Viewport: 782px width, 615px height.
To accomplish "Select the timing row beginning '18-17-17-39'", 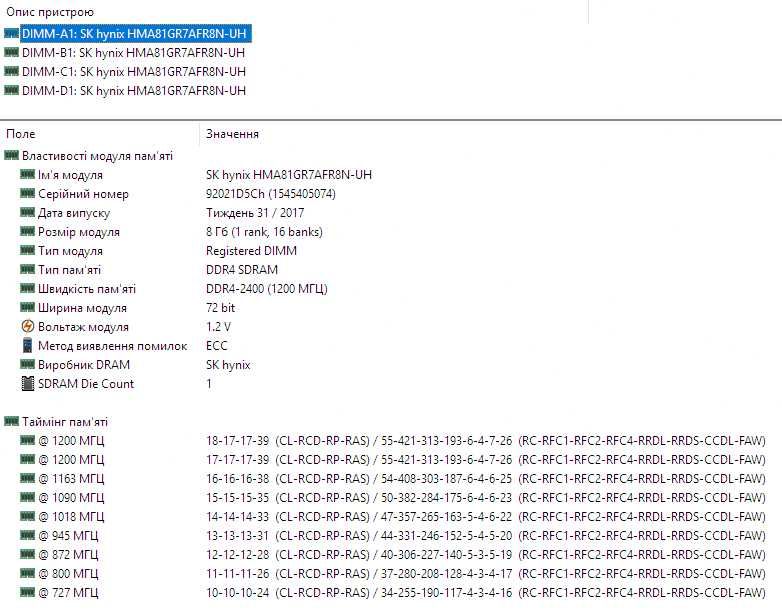I will 486,441.
